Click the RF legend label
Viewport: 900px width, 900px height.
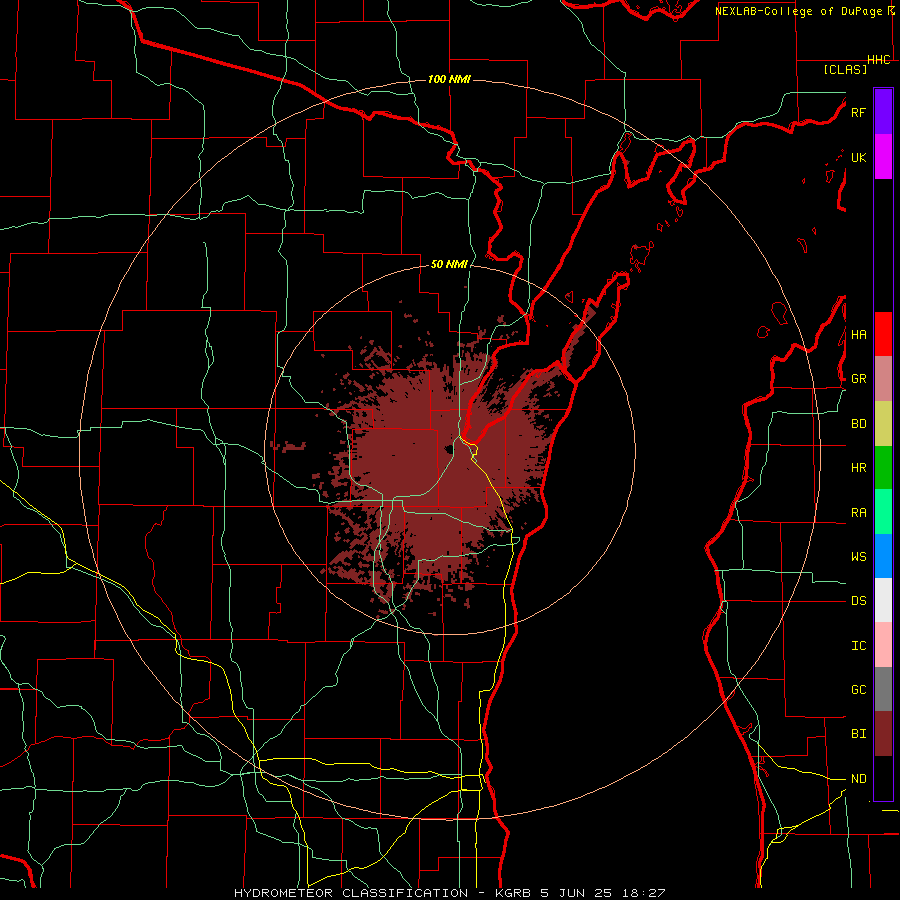pyautogui.click(x=858, y=112)
